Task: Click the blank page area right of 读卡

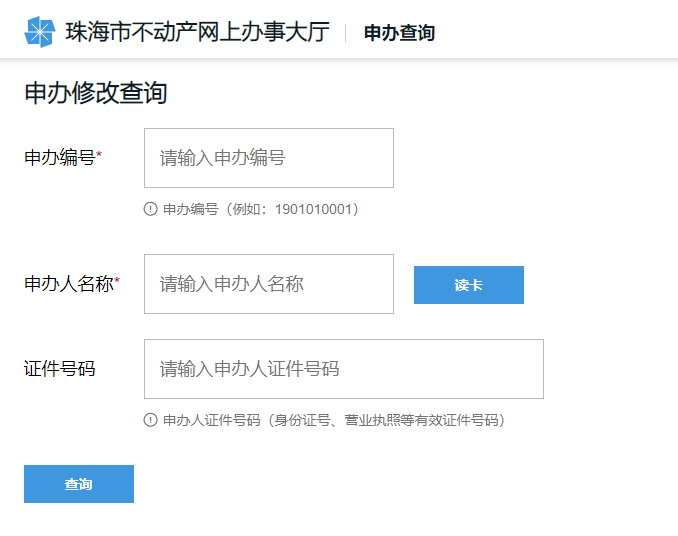Action: [600, 285]
